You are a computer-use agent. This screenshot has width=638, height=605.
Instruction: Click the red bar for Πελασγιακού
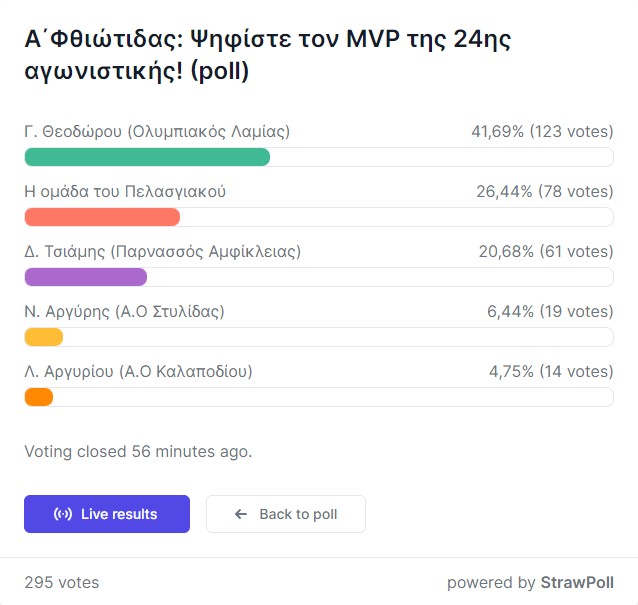[102, 217]
